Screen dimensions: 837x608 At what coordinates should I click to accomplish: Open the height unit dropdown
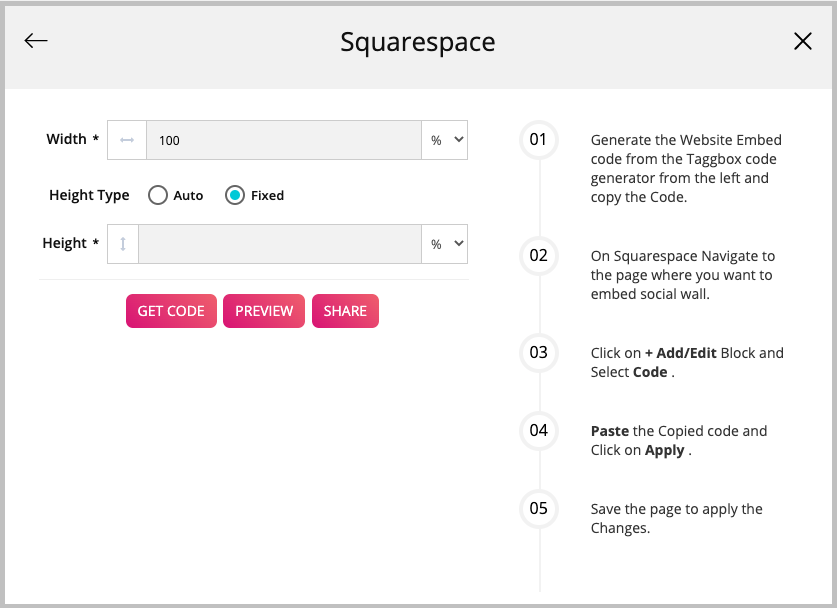click(x=444, y=243)
